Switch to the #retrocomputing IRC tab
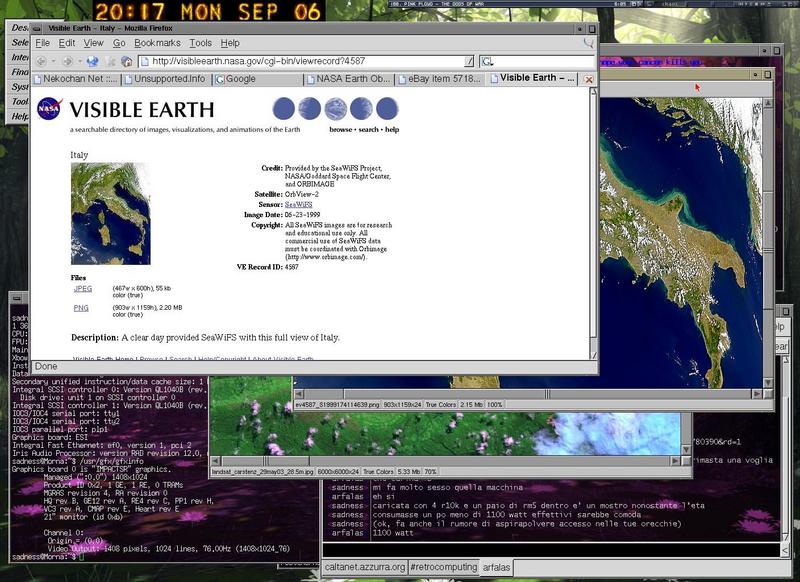The height and width of the screenshot is (582, 800). coord(443,567)
